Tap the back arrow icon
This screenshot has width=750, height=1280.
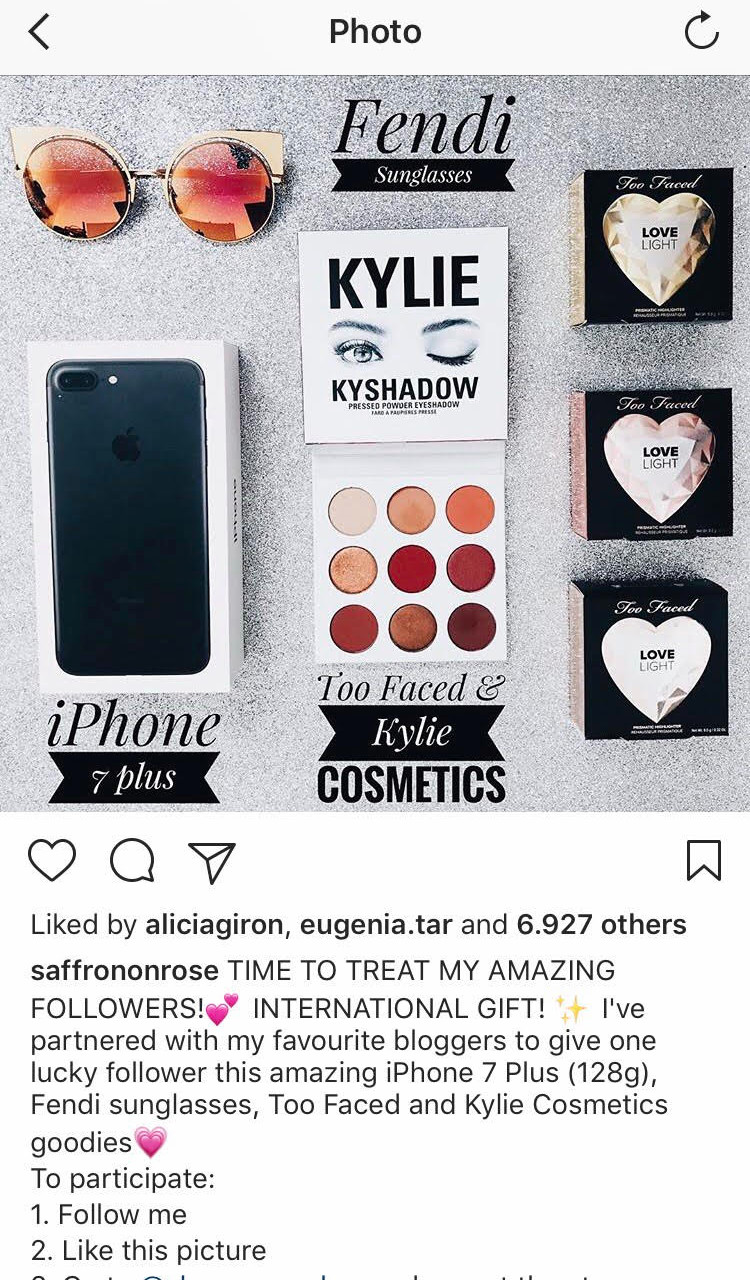(x=39, y=32)
